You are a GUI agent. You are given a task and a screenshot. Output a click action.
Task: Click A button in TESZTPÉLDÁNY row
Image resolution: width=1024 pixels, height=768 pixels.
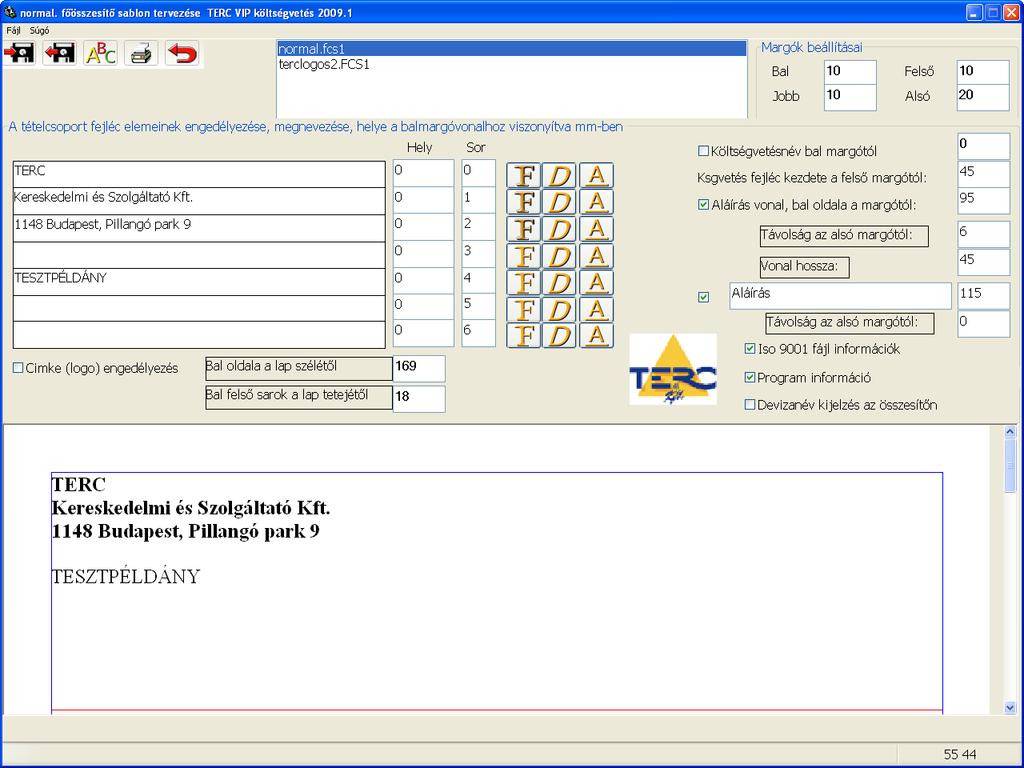coord(596,282)
